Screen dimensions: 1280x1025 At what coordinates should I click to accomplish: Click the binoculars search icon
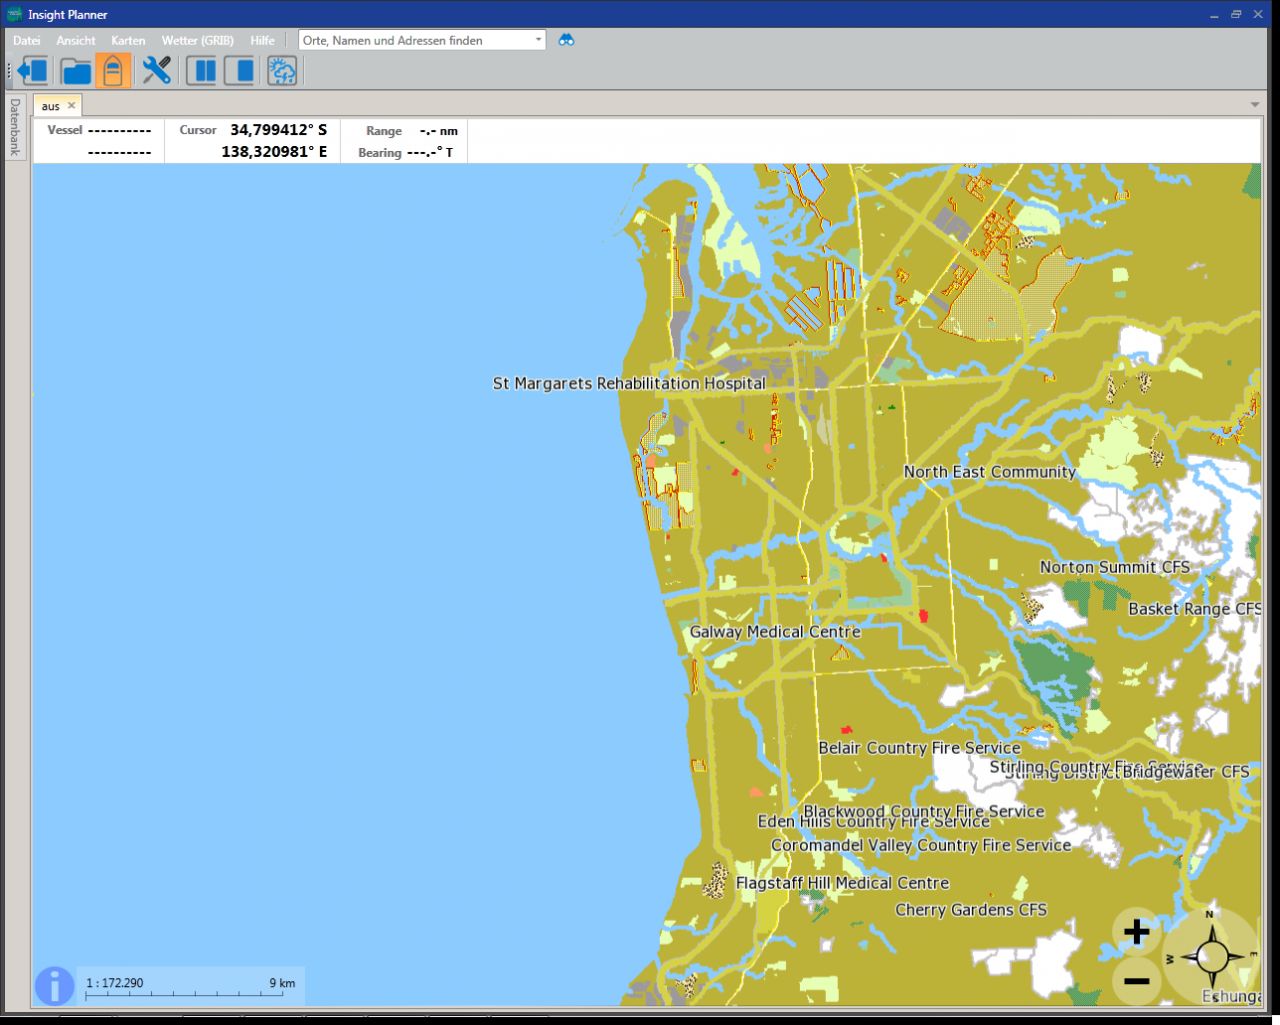click(566, 40)
